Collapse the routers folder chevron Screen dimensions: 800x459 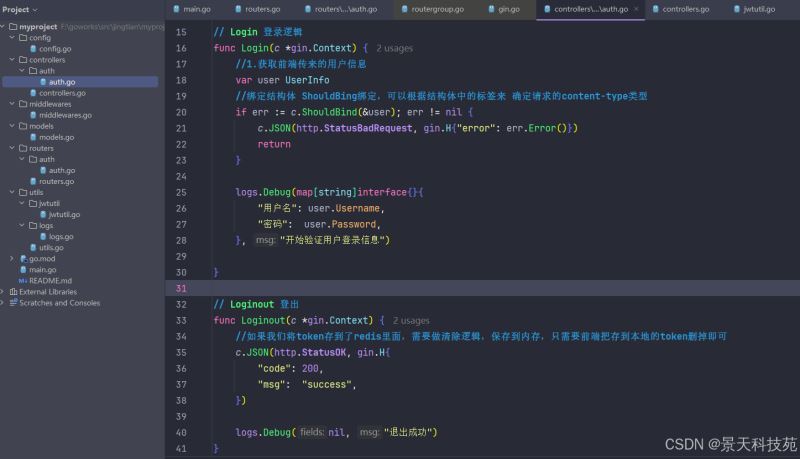point(12,148)
